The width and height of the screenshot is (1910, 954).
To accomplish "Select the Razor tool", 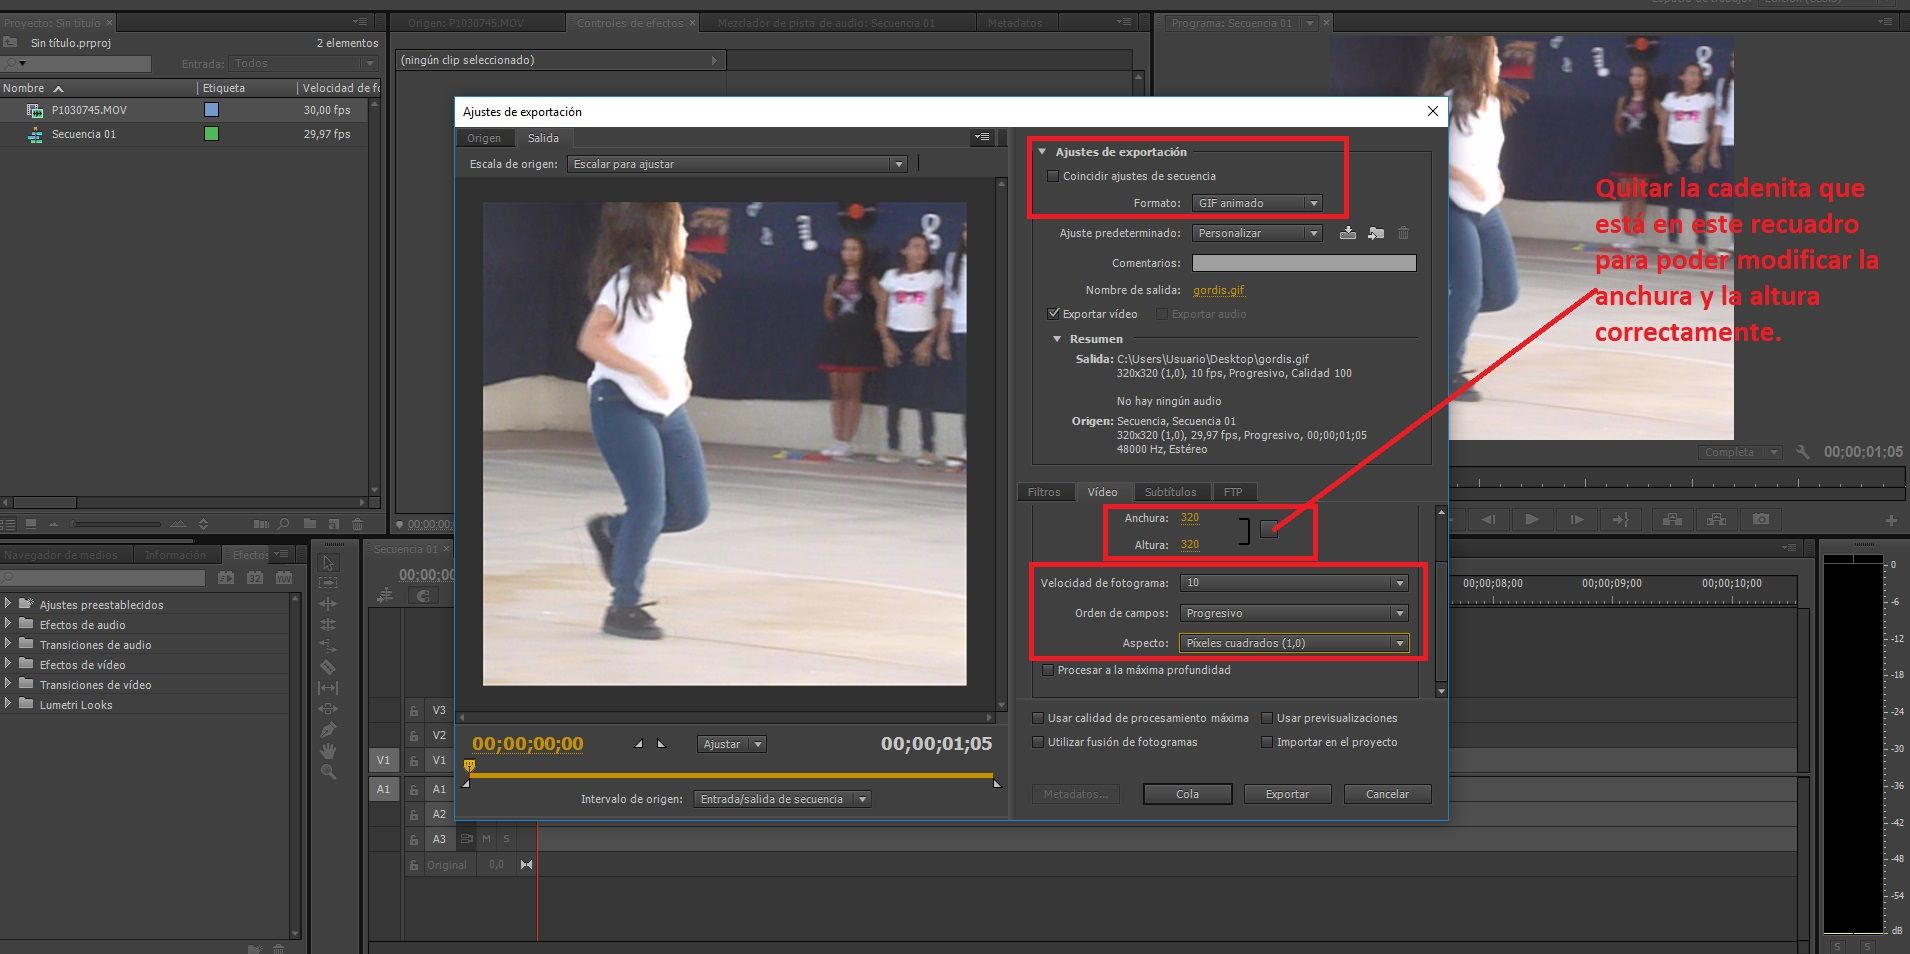I will coord(328,667).
